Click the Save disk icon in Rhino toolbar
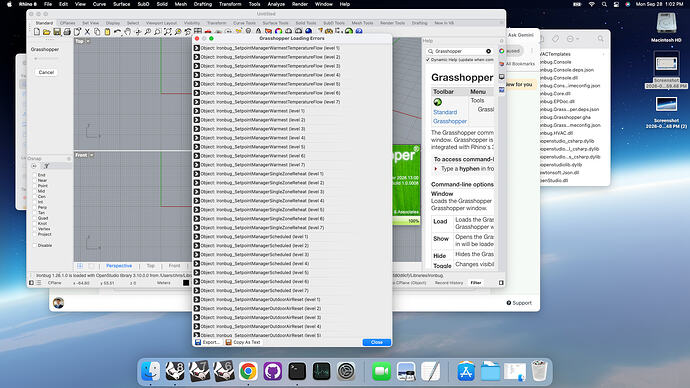Image resolution: width=690 pixels, height=388 pixels. click(57, 32)
